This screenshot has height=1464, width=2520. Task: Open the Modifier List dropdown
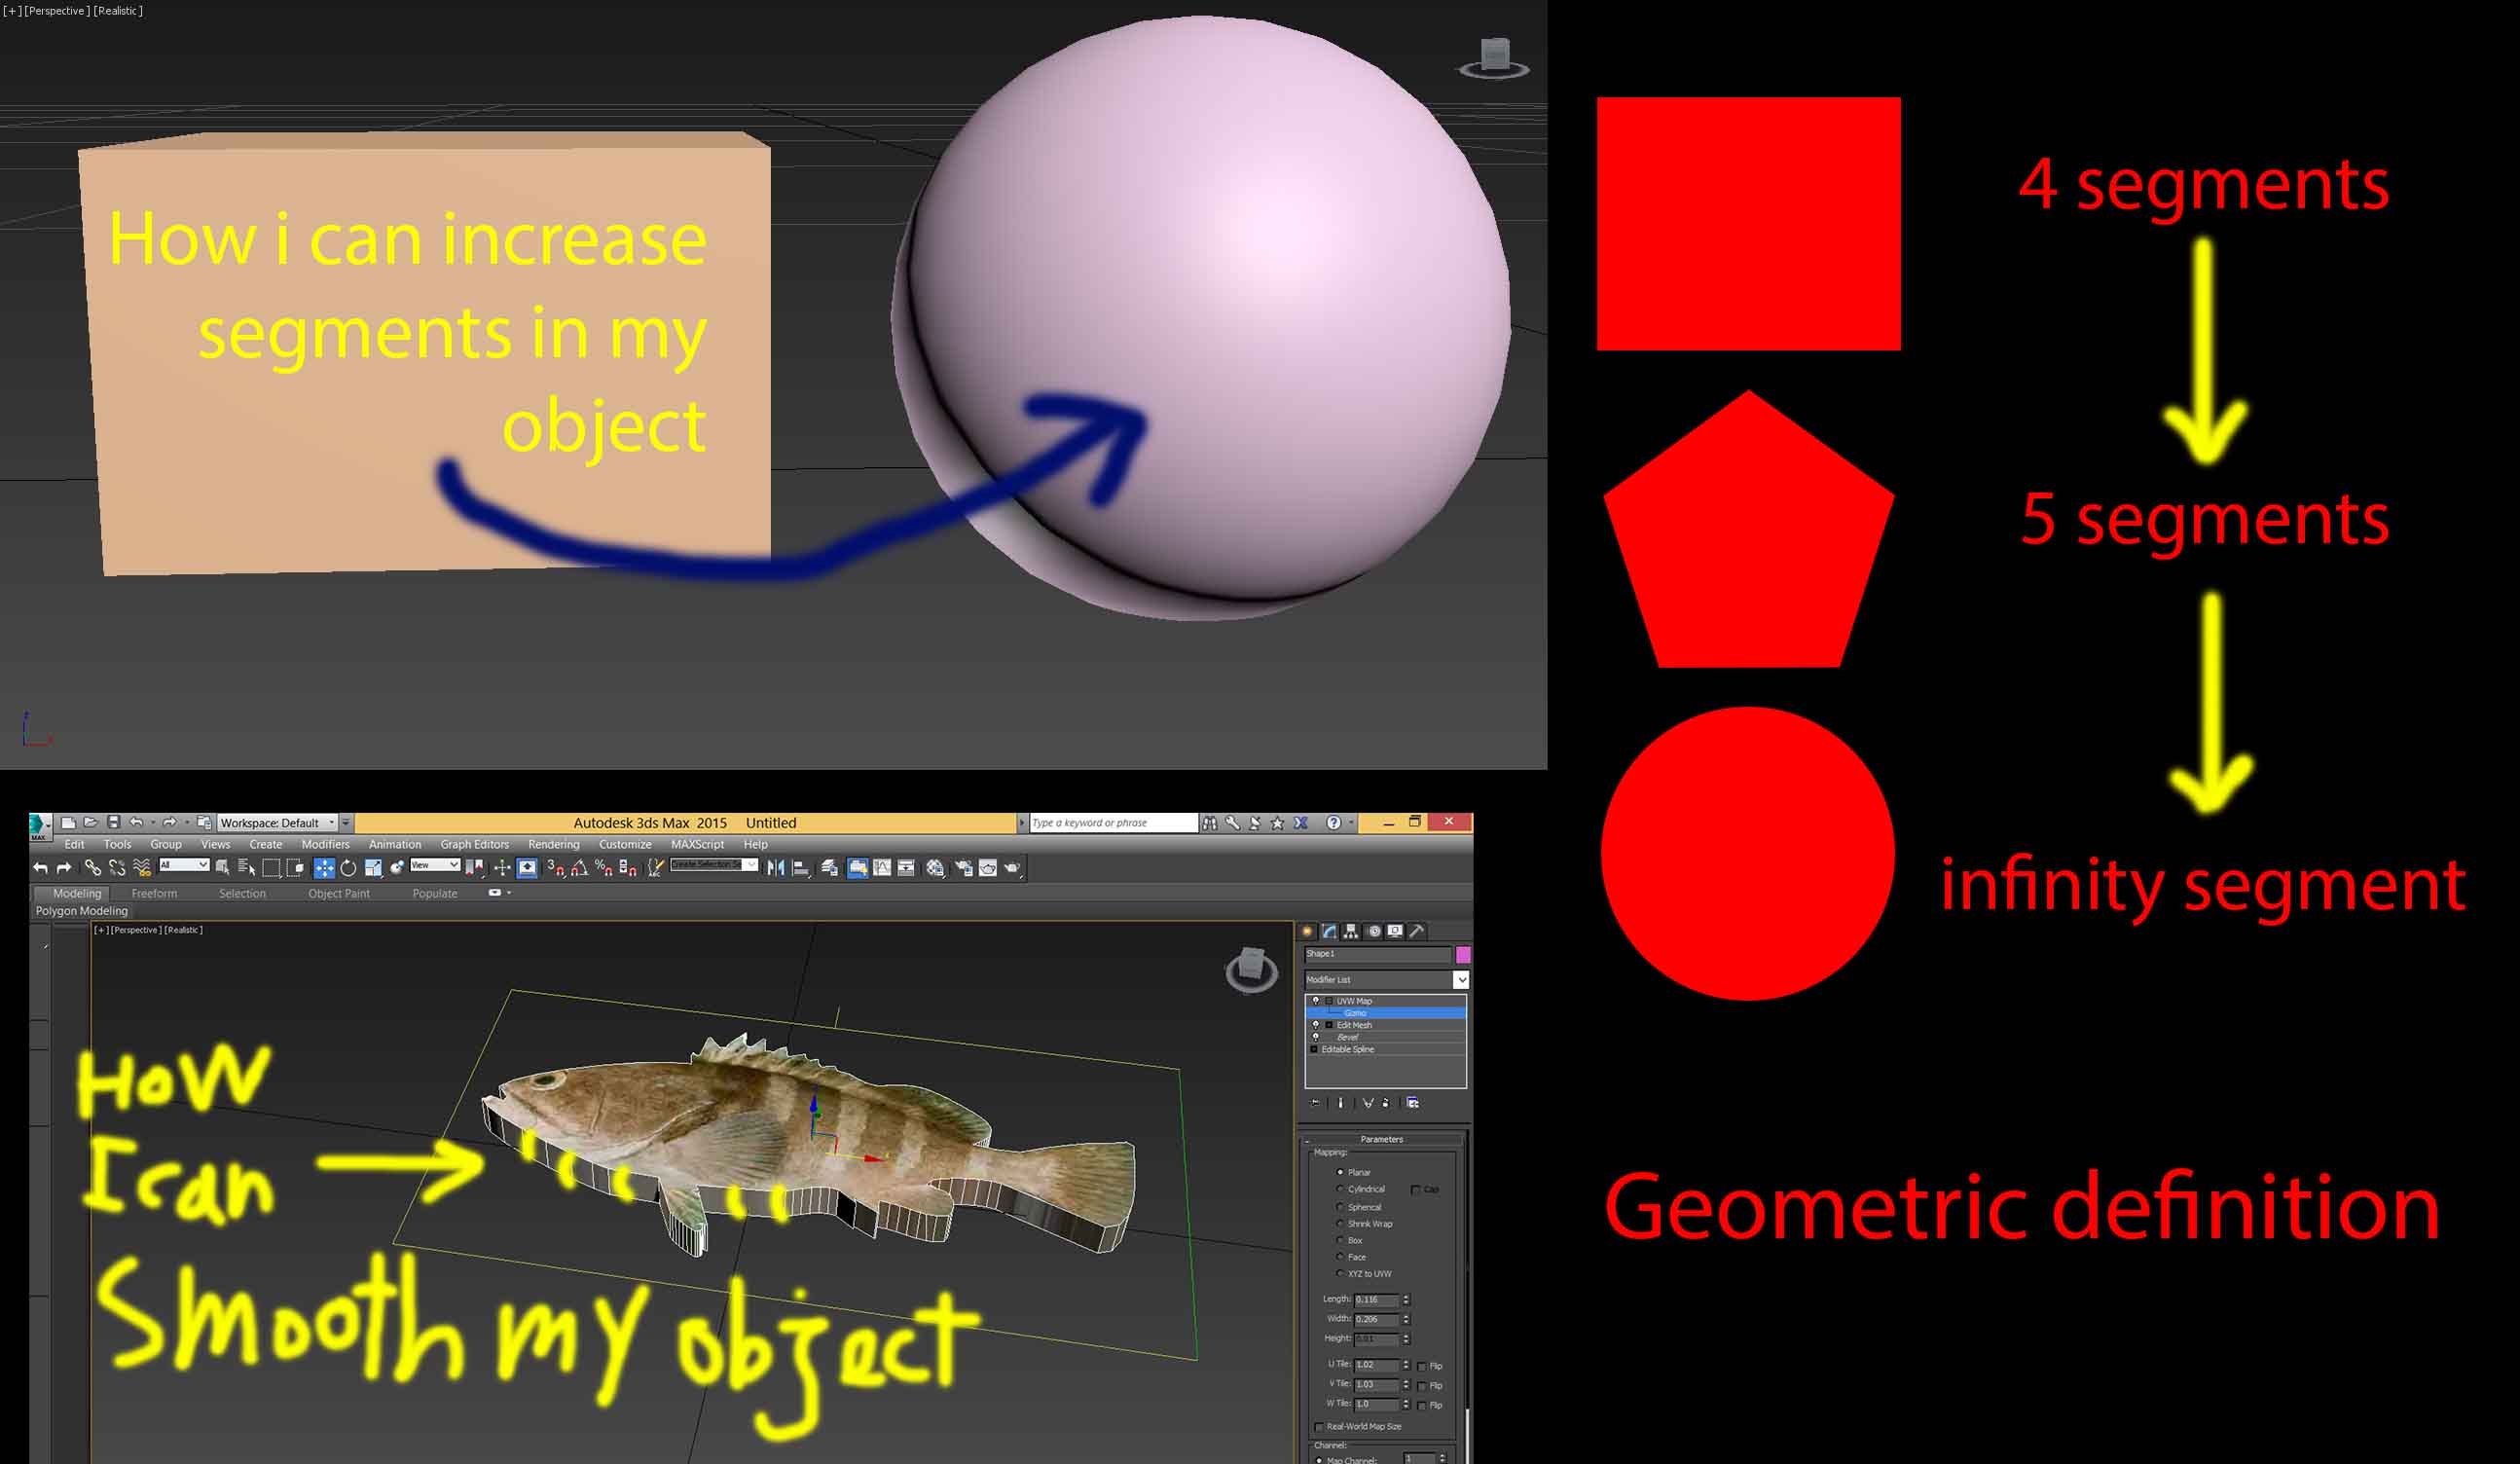tap(1461, 980)
